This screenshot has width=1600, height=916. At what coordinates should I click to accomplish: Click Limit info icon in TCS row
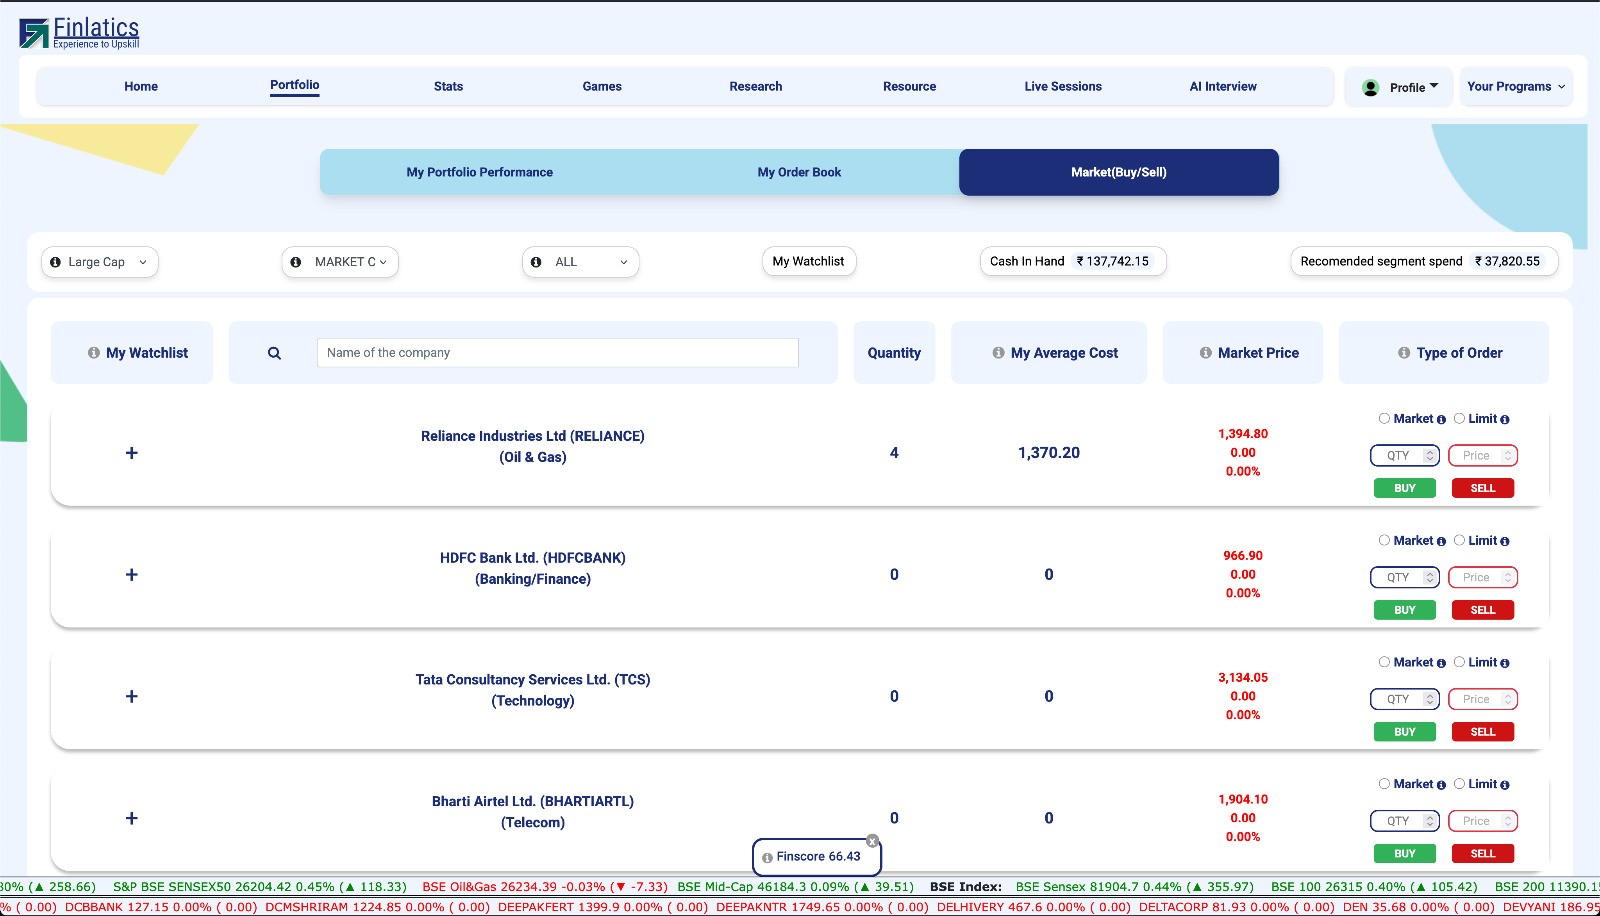1505,664
